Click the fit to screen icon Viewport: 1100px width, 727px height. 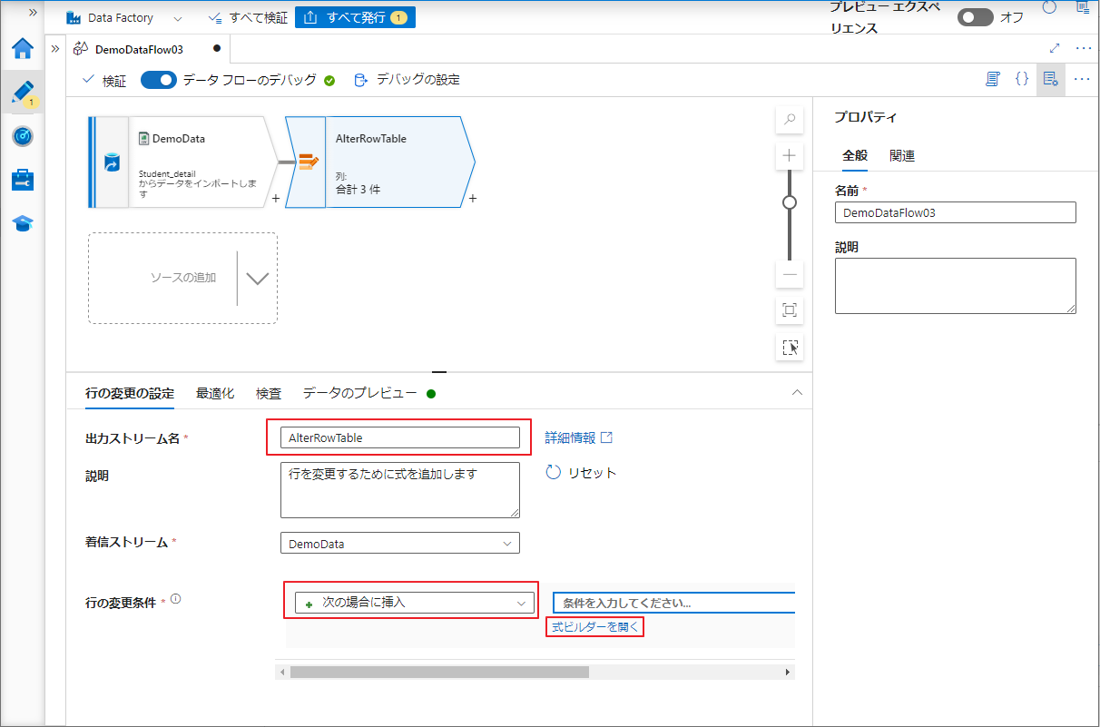(x=790, y=310)
